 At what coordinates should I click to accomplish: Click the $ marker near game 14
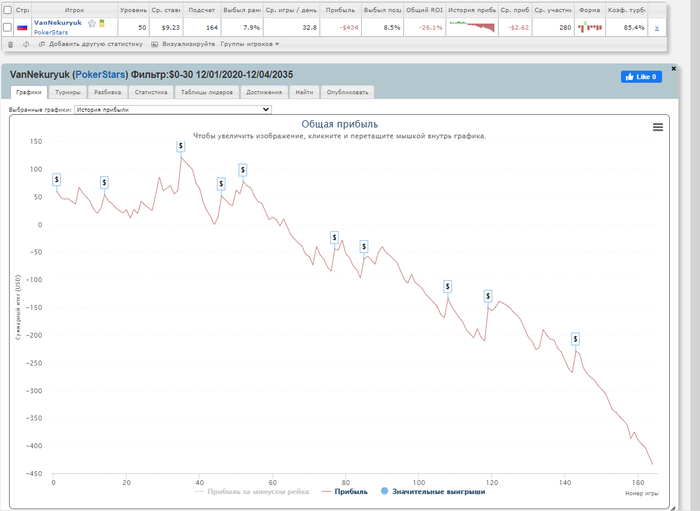[104, 182]
